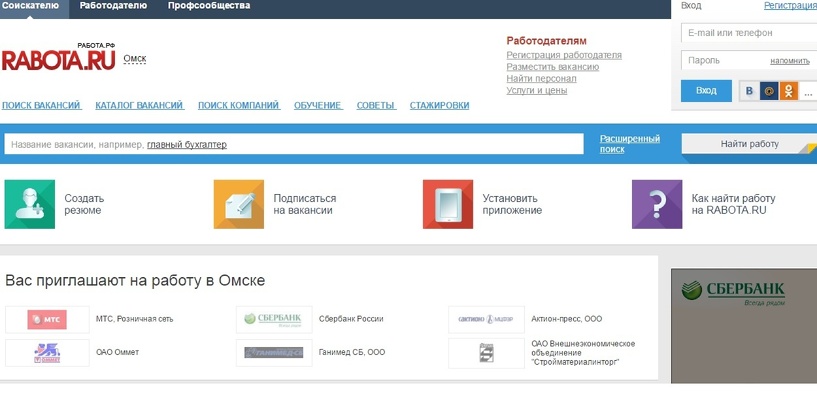Click the Найти работу button
The height and width of the screenshot is (400, 817).
pyautogui.click(x=749, y=144)
